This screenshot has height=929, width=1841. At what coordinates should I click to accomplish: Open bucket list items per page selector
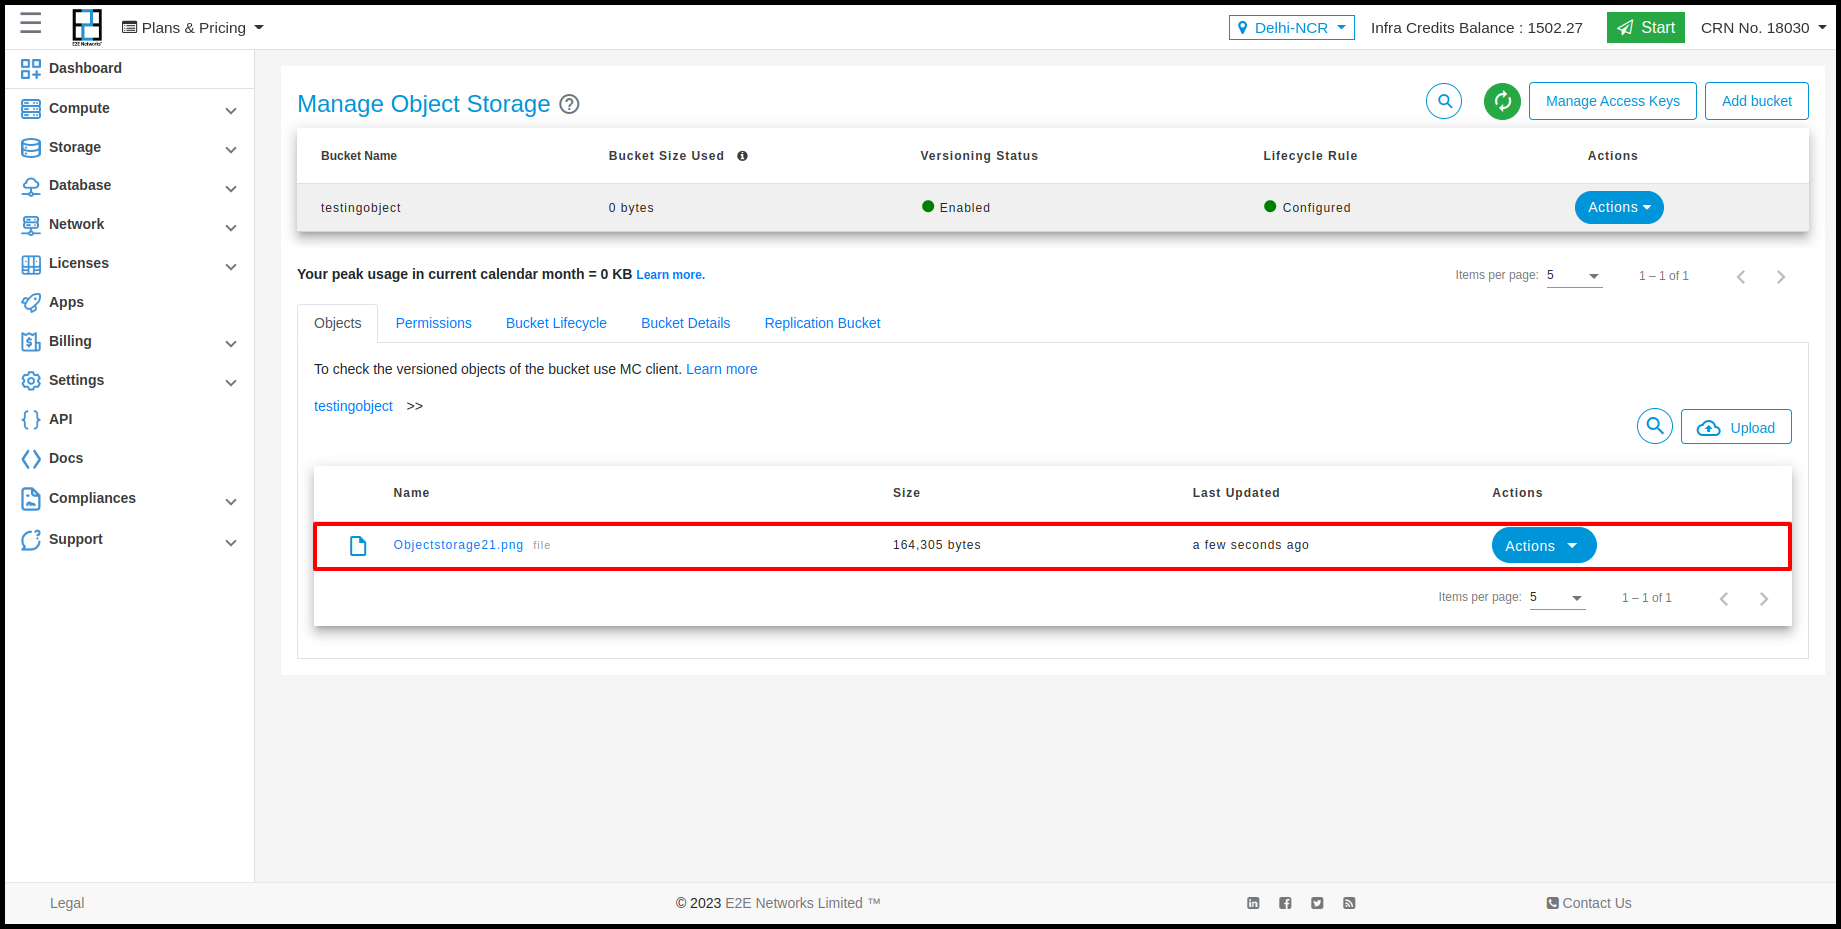click(x=1574, y=276)
